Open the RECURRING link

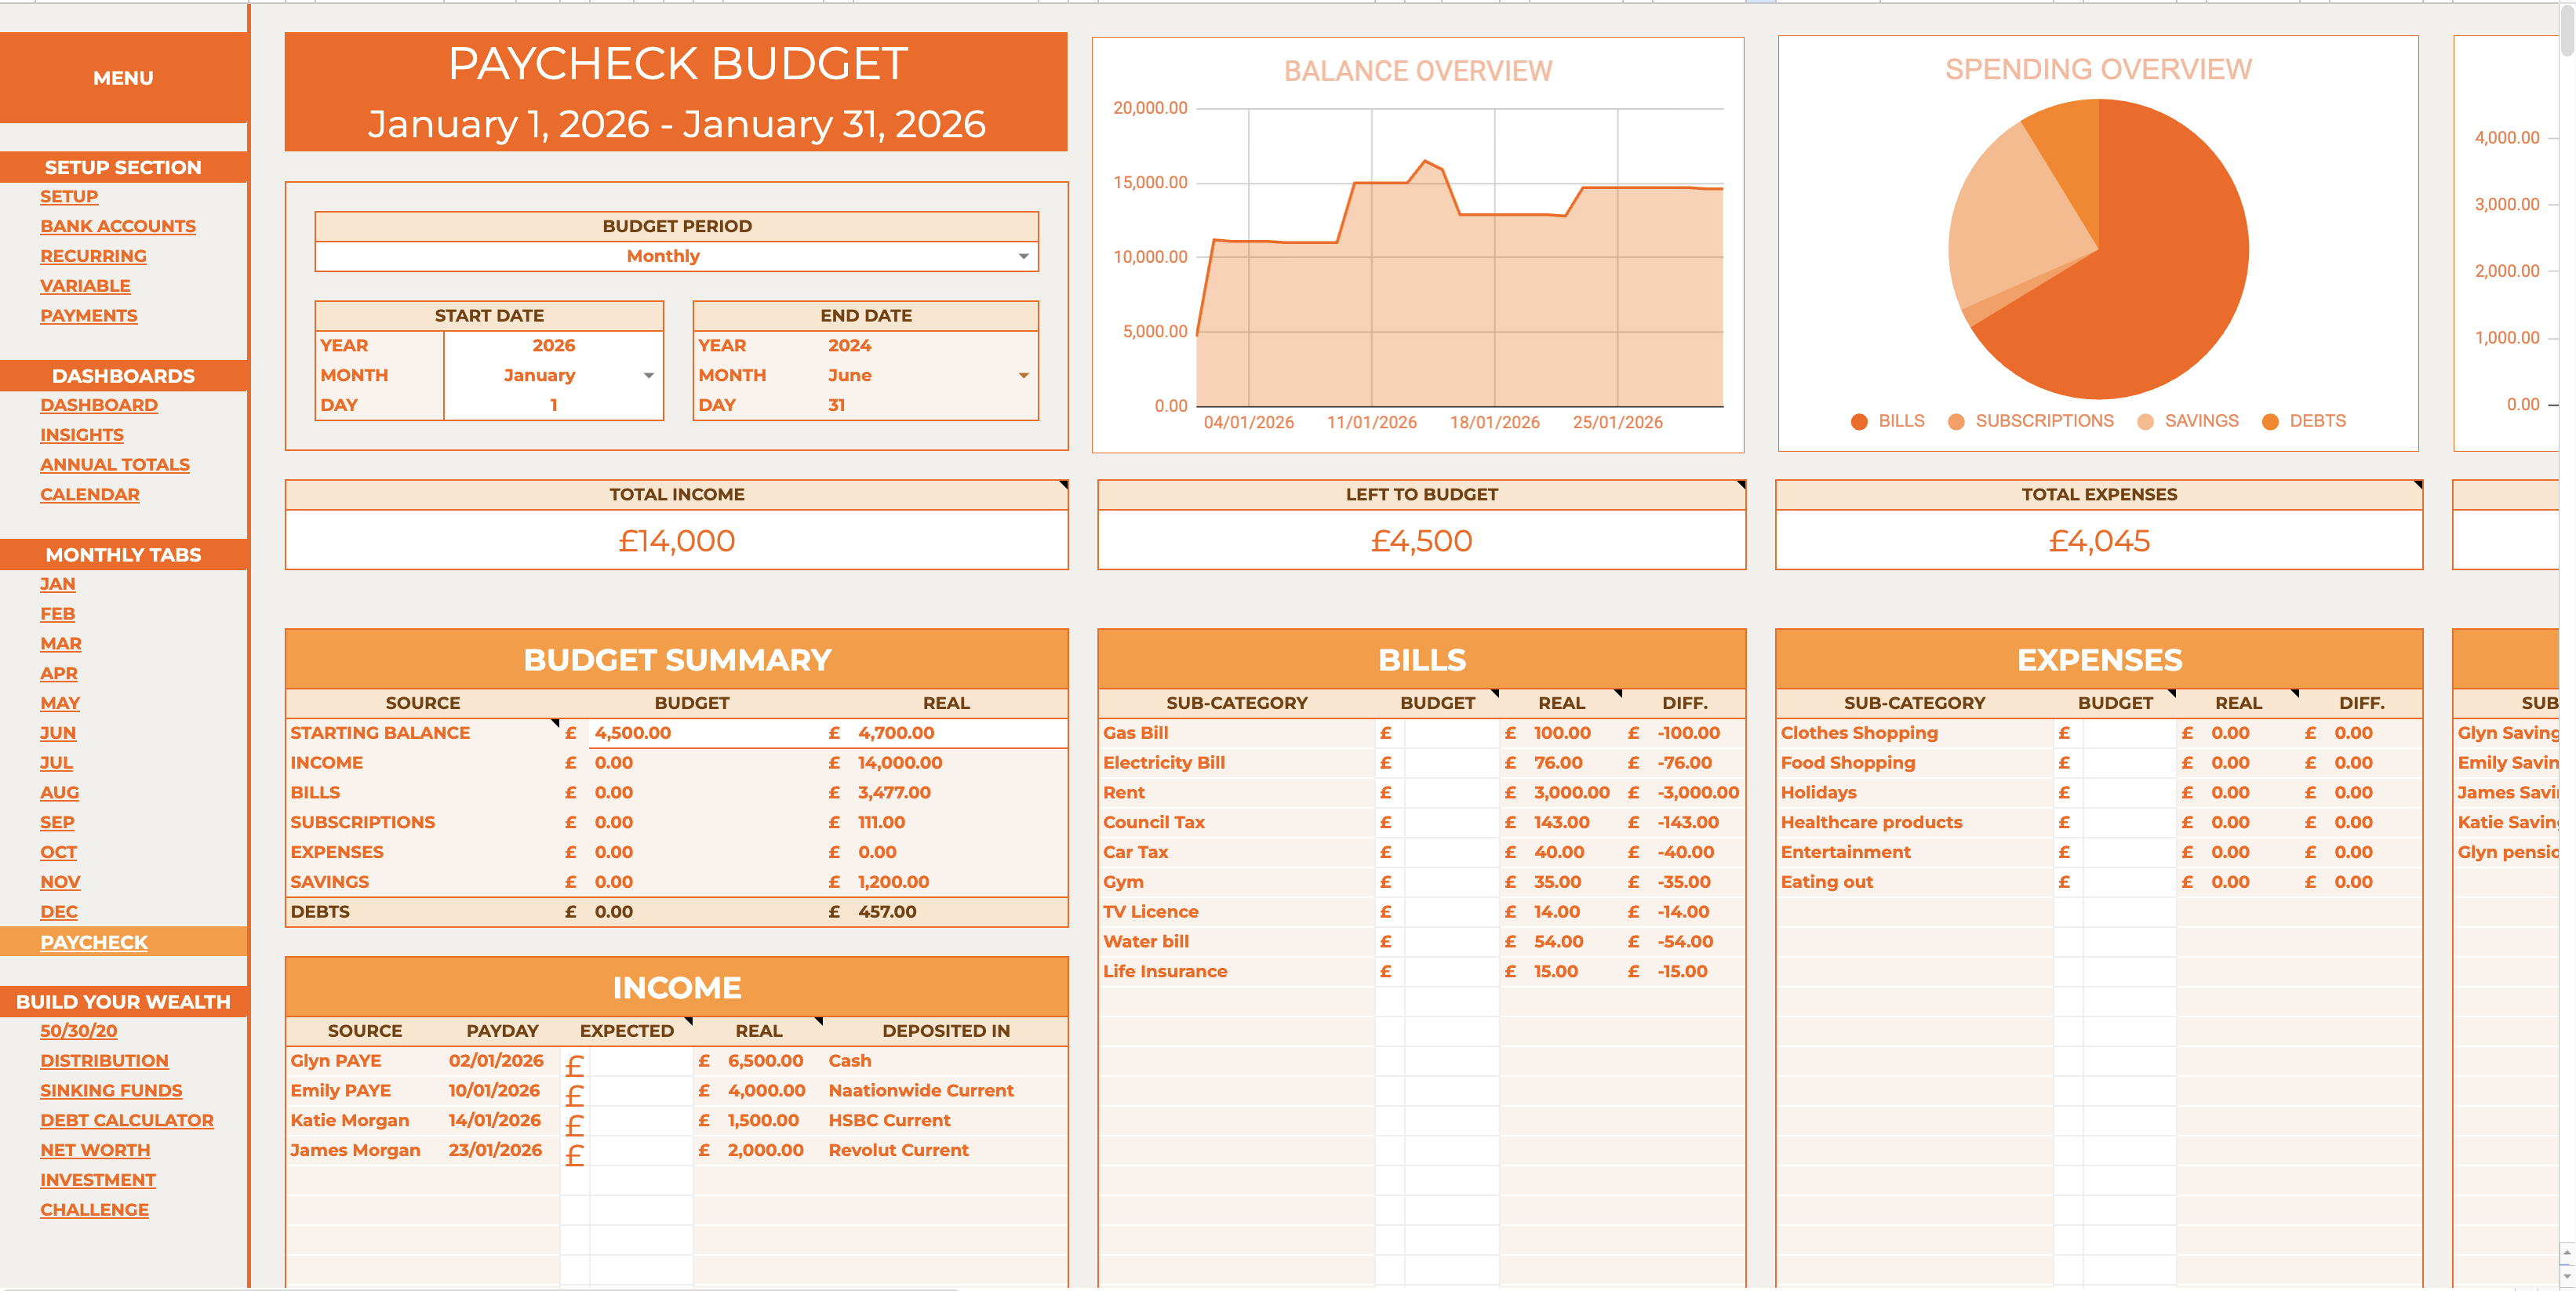[93, 257]
